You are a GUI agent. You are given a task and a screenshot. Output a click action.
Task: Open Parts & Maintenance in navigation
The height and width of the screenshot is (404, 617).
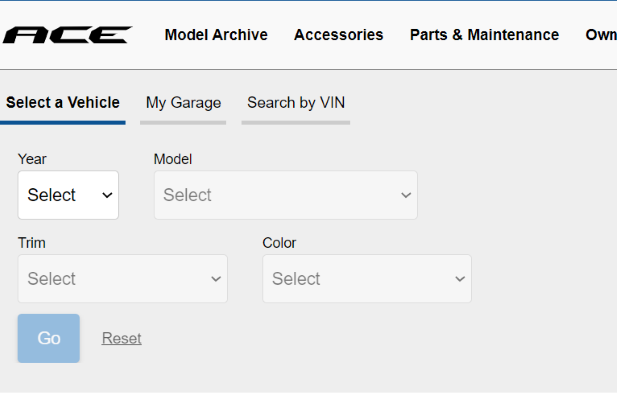tap(484, 35)
